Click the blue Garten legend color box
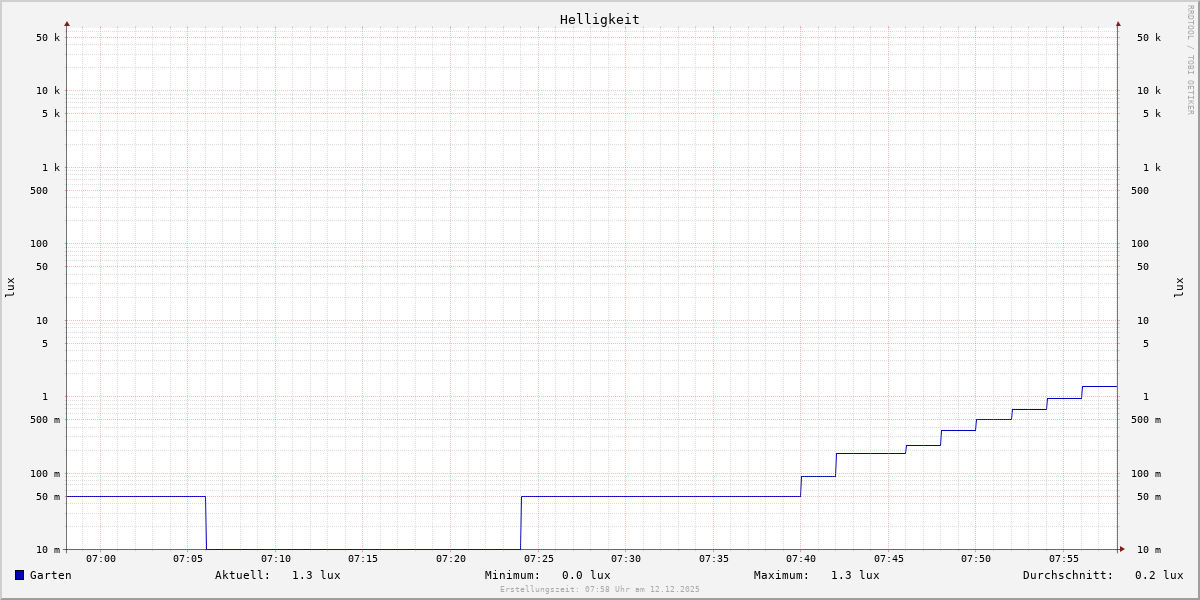Image resolution: width=1200 pixels, height=600 pixels. click(x=19, y=575)
